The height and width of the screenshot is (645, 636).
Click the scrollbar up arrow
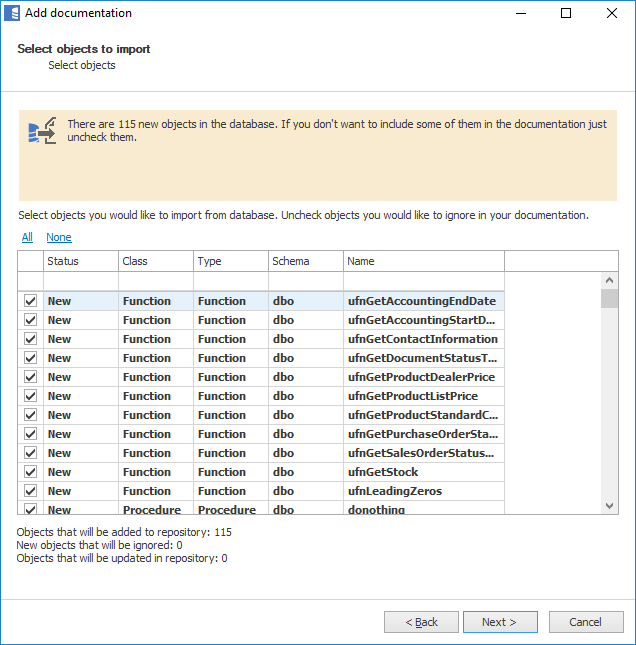(609, 281)
